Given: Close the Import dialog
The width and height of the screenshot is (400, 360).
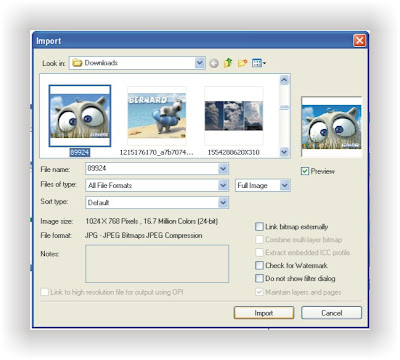Looking at the screenshot, I should point(359,41).
